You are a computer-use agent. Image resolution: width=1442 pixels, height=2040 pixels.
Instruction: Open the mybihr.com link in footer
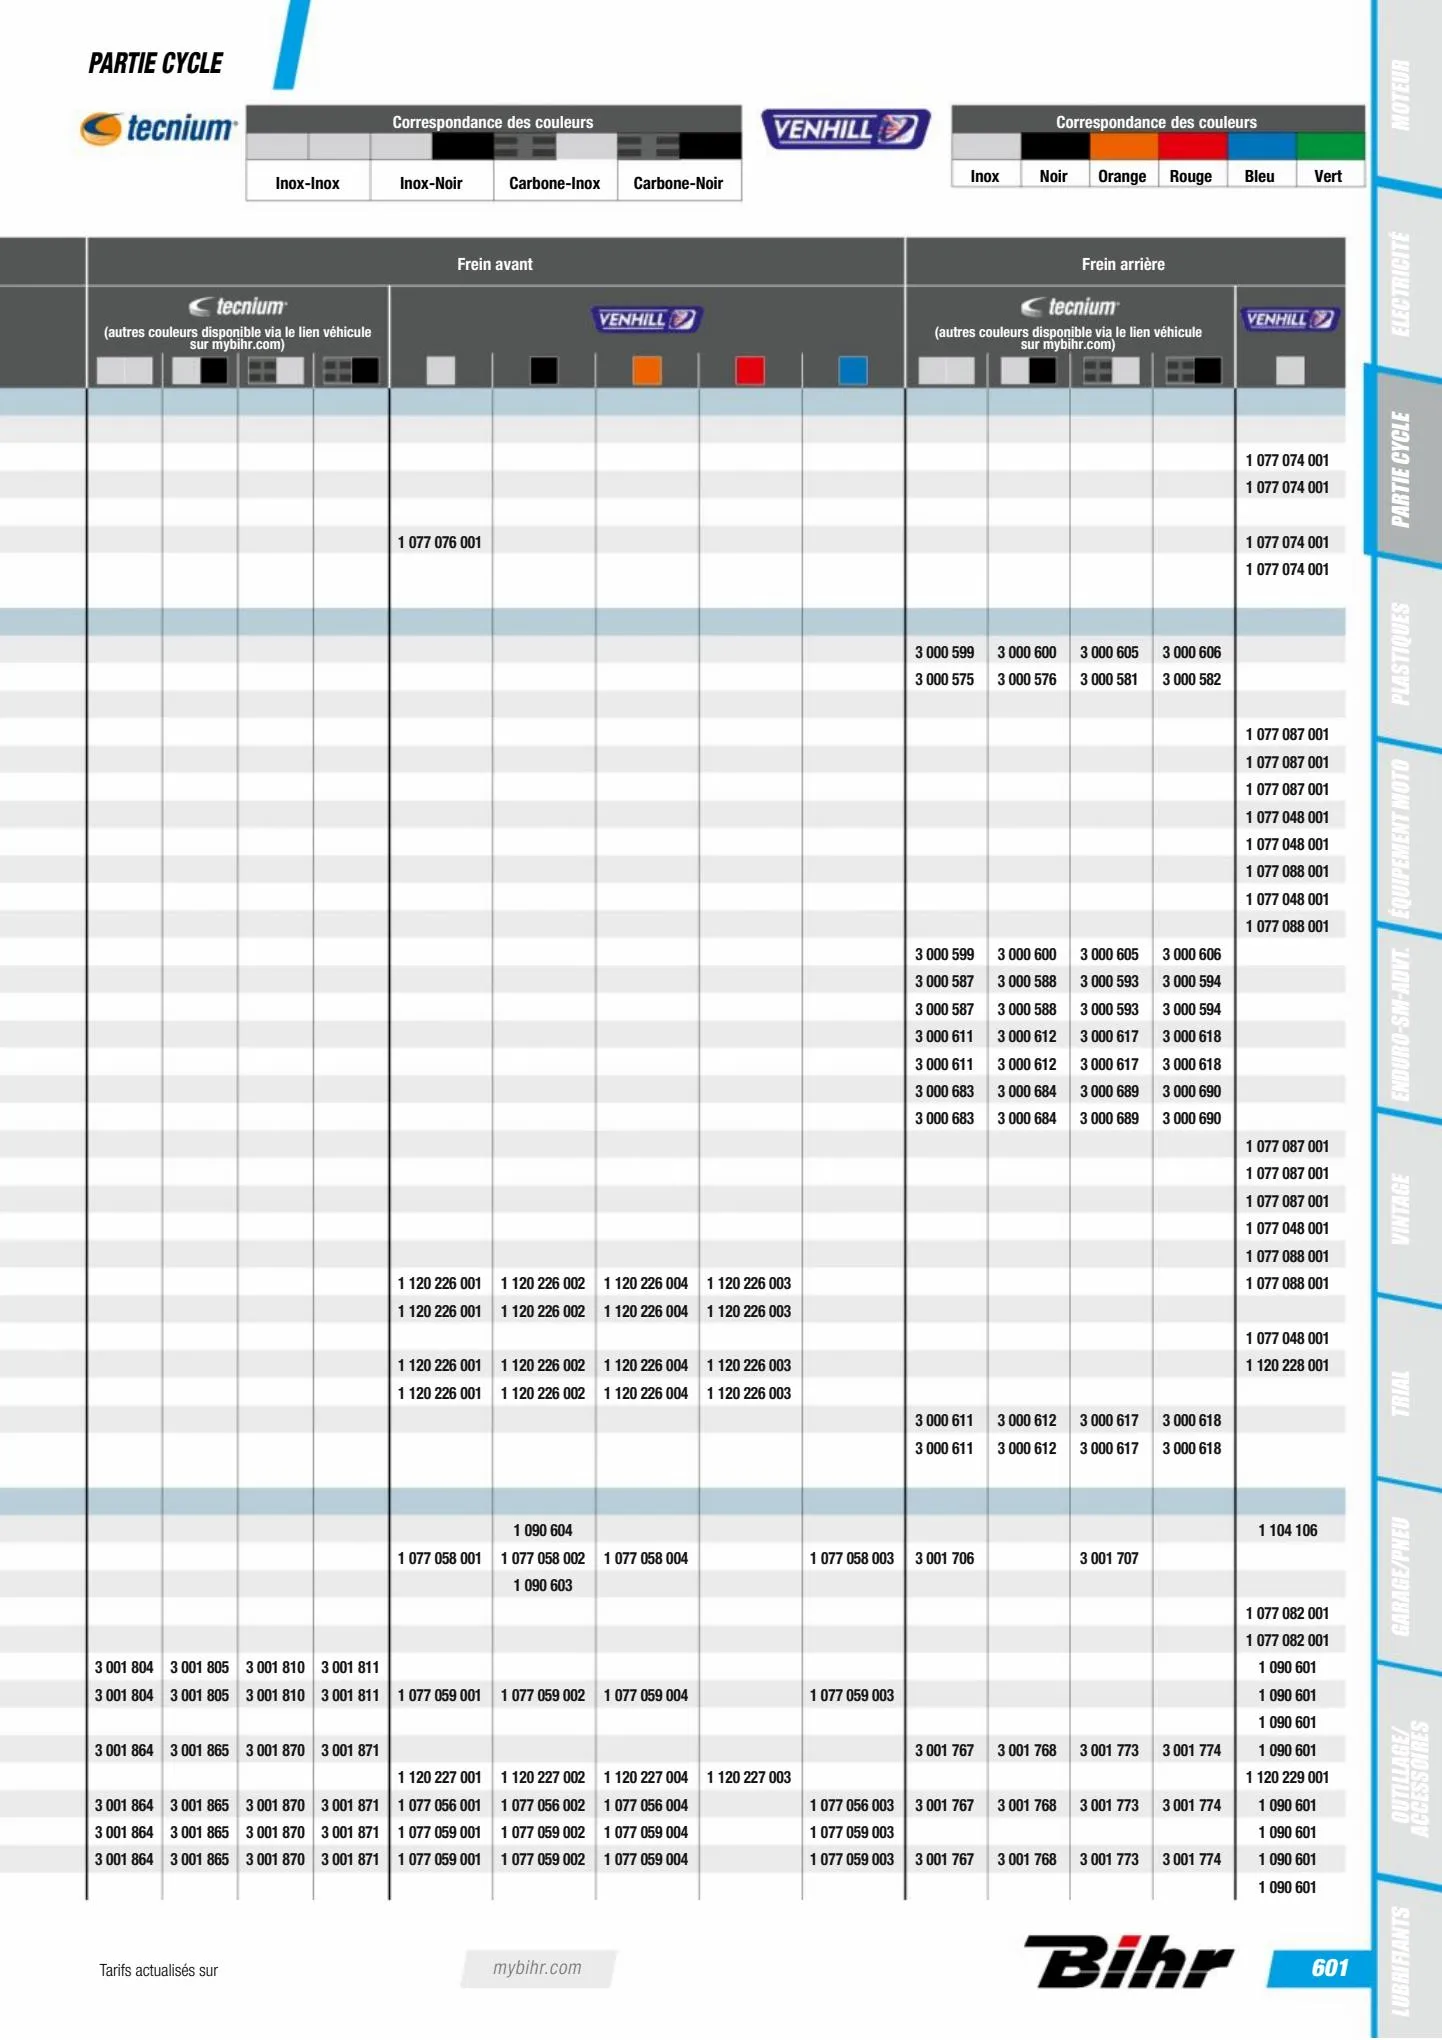tap(537, 1968)
